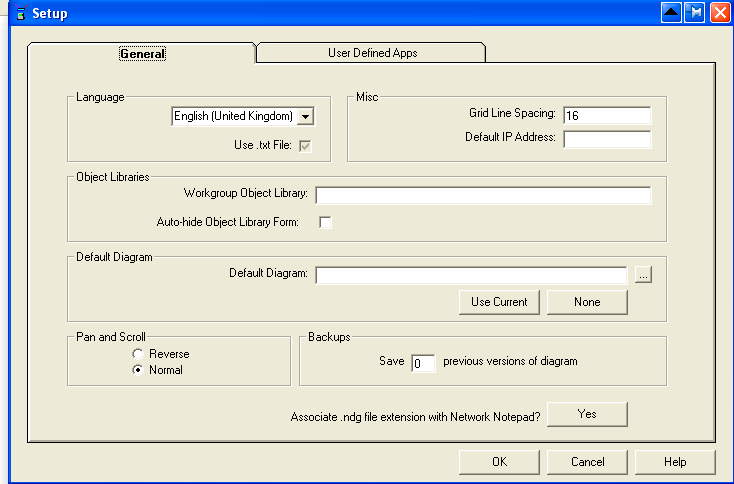Toggle the Use .txt File checkbox
This screenshot has height=484, width=734.
[x=305, y=146]
